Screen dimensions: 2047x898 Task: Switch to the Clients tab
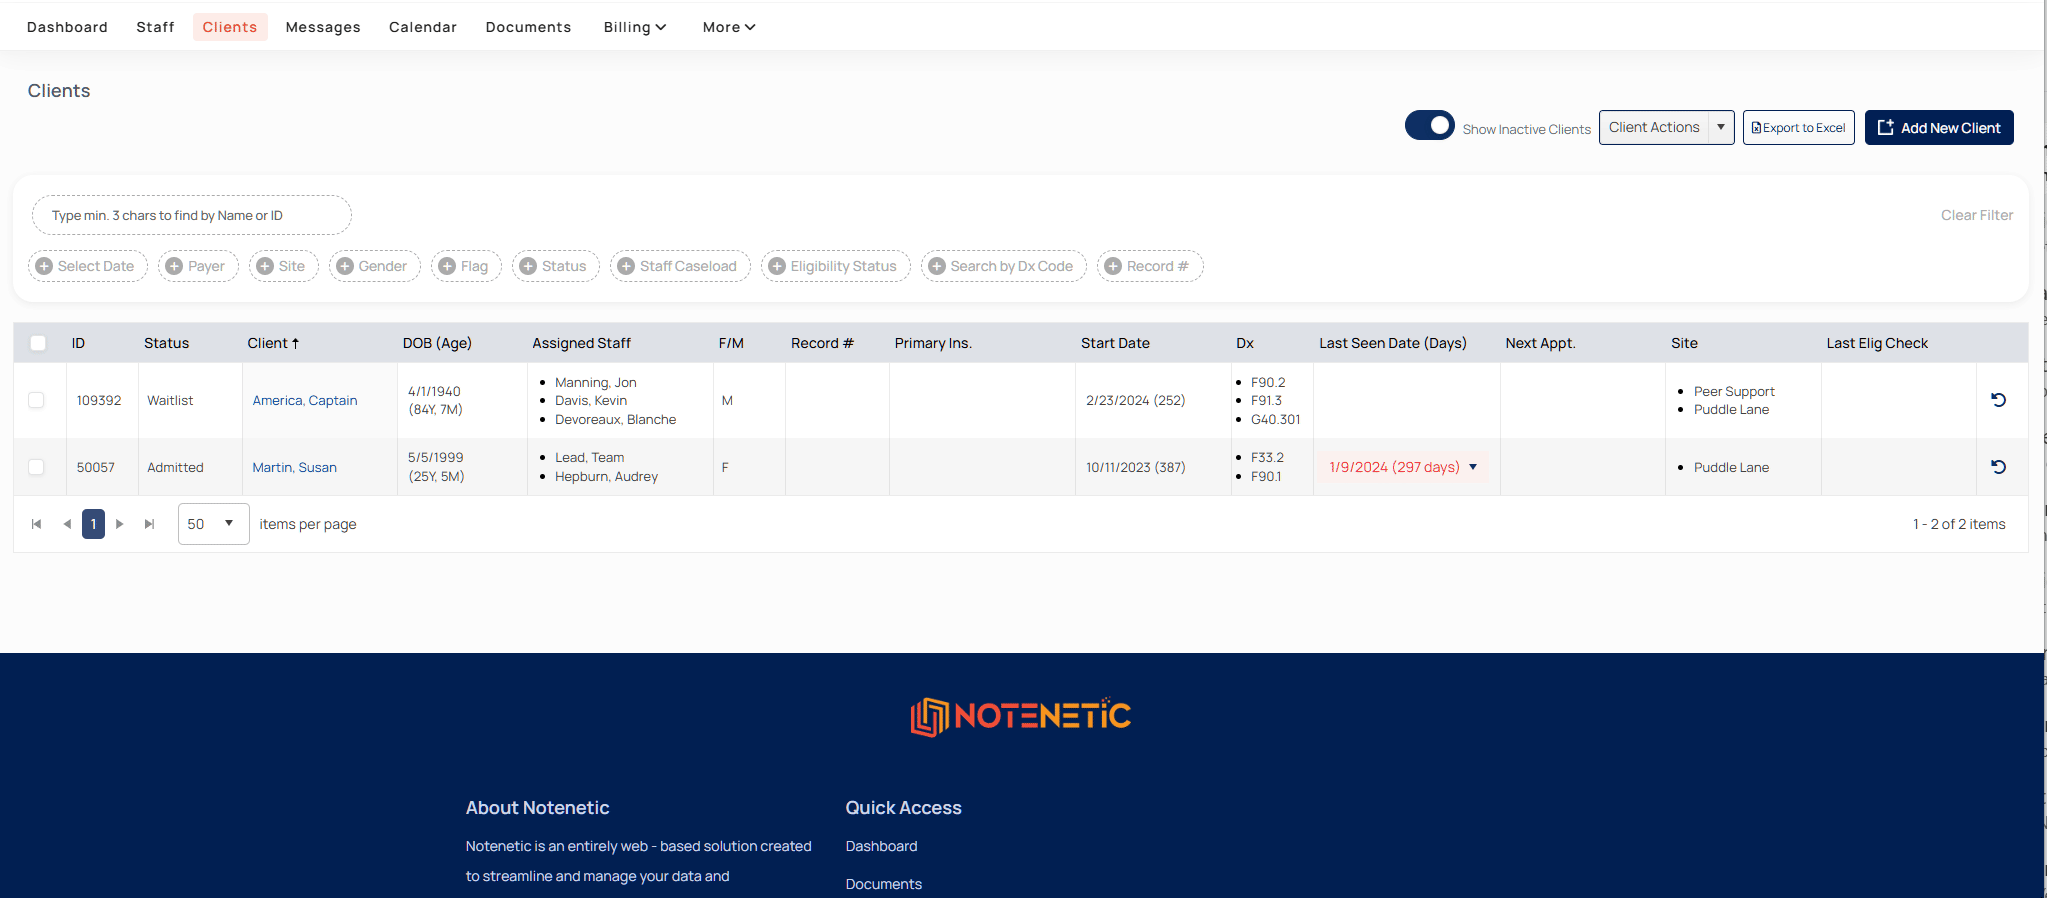pyautogui.click(x=230, y=27)
